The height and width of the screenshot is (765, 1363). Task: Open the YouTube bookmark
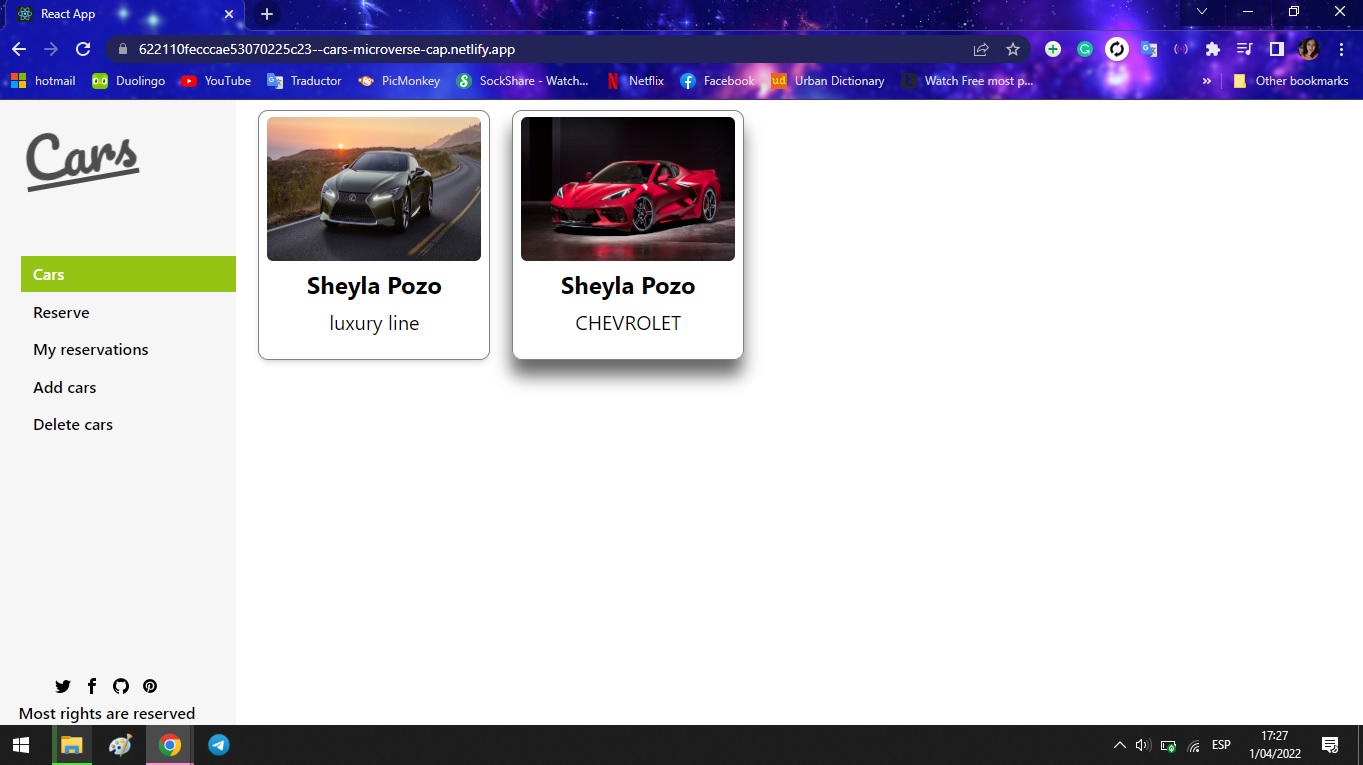point(215,81)
